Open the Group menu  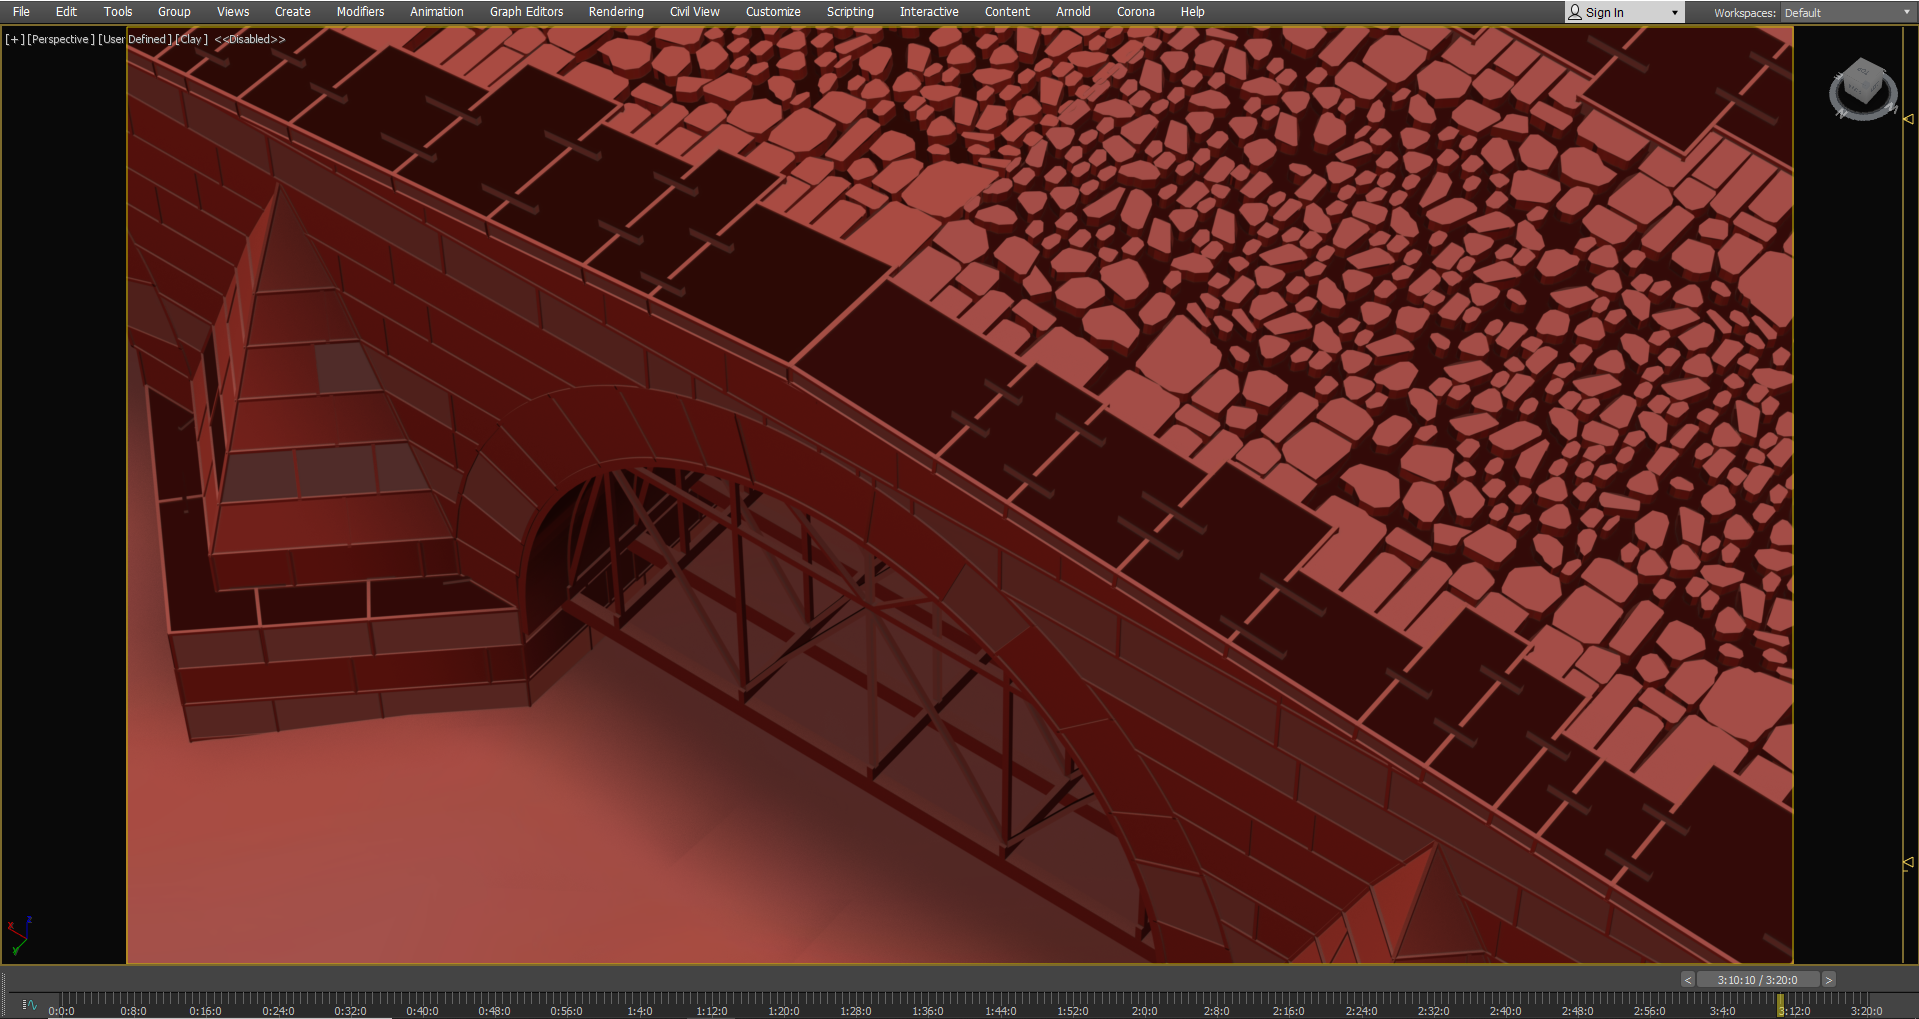(174, 12)
